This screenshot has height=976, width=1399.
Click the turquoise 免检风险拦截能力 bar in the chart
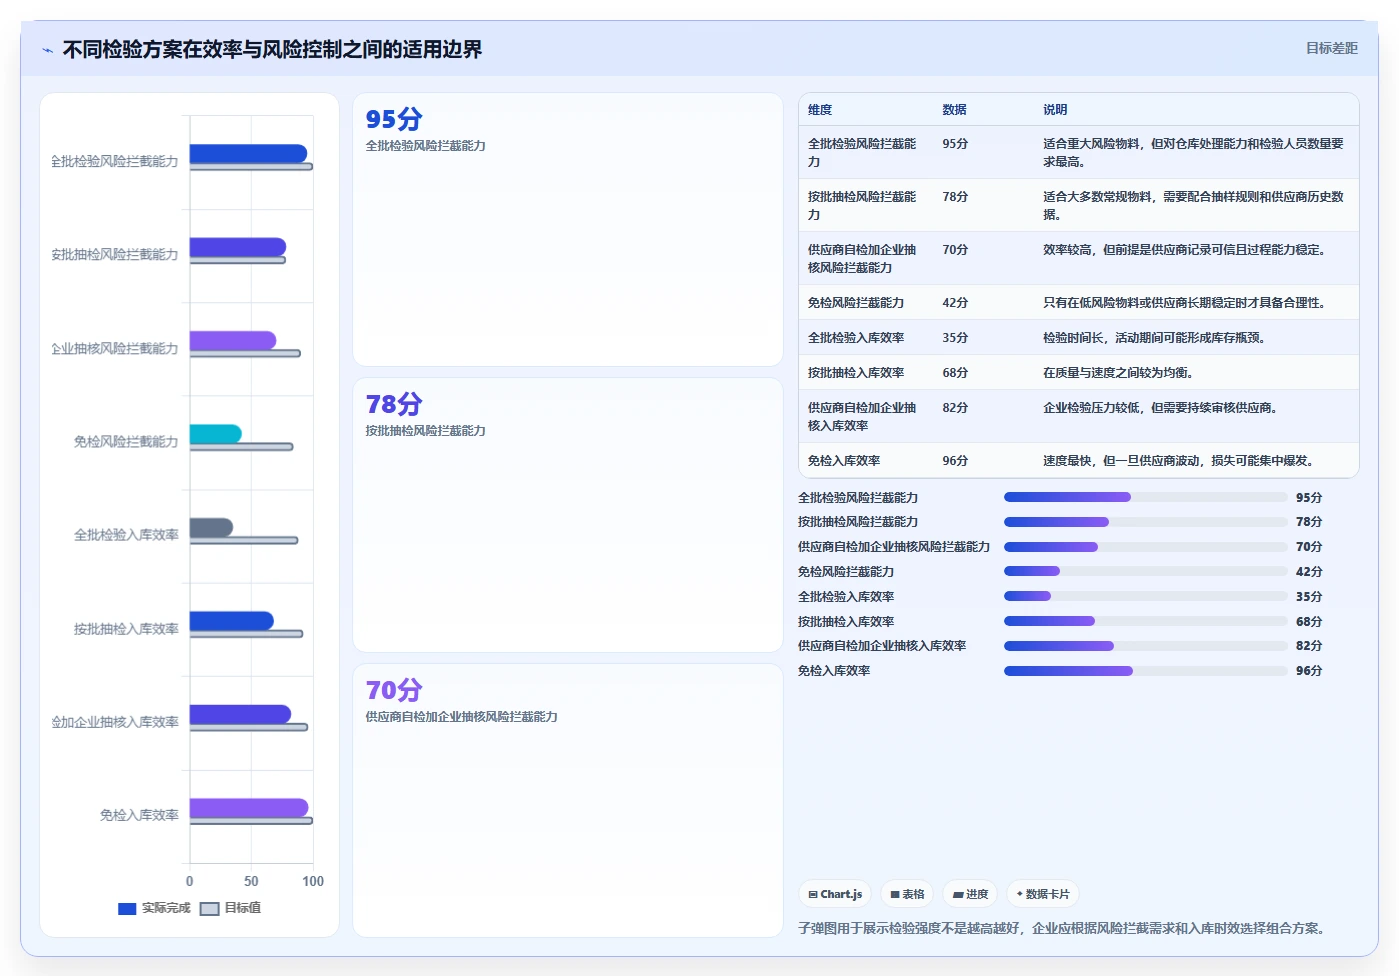tap(215, 433)
